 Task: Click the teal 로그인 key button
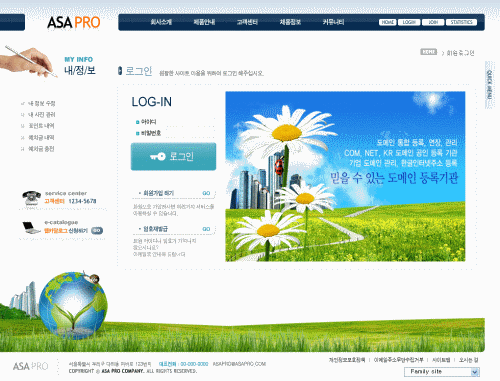[x=173, y=156]
